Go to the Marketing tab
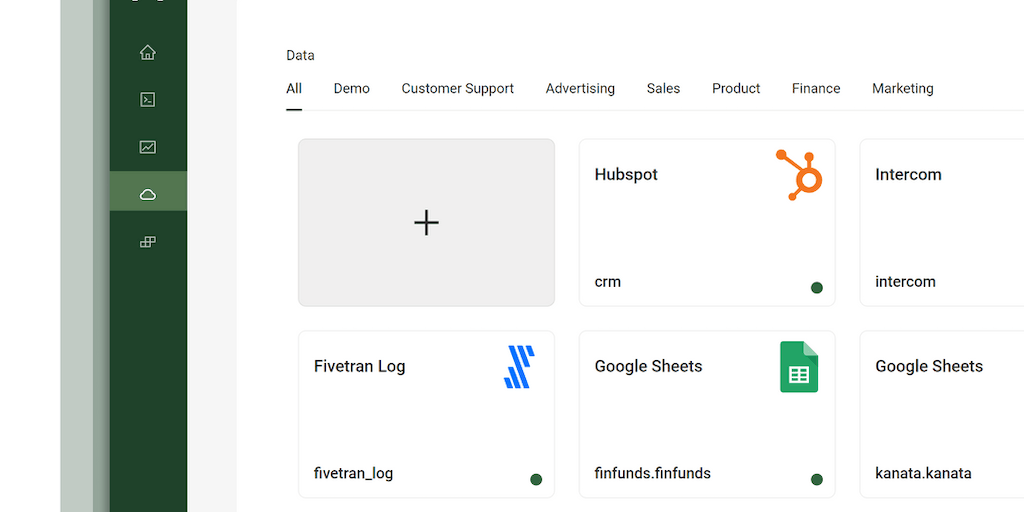This screenshot has width=1024, height=512. (902, 89)
